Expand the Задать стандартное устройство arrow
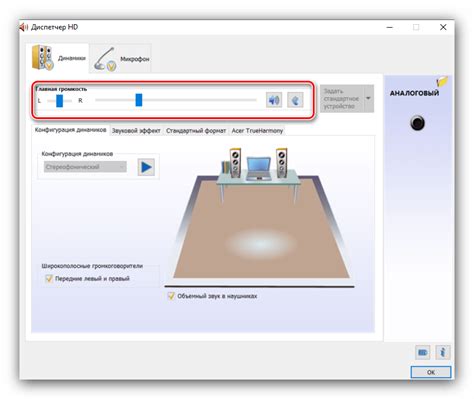474x399 pixels. pos(368,98)
